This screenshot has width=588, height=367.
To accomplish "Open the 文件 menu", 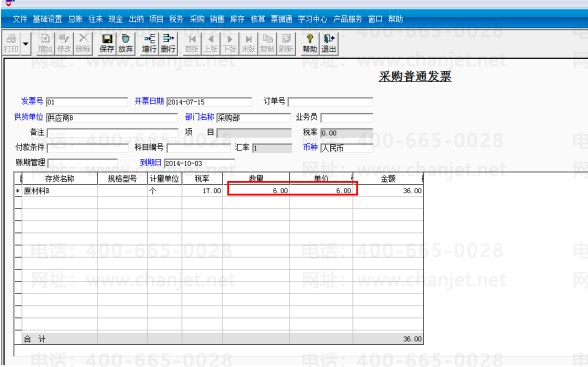I will click(x=20, y=19).
